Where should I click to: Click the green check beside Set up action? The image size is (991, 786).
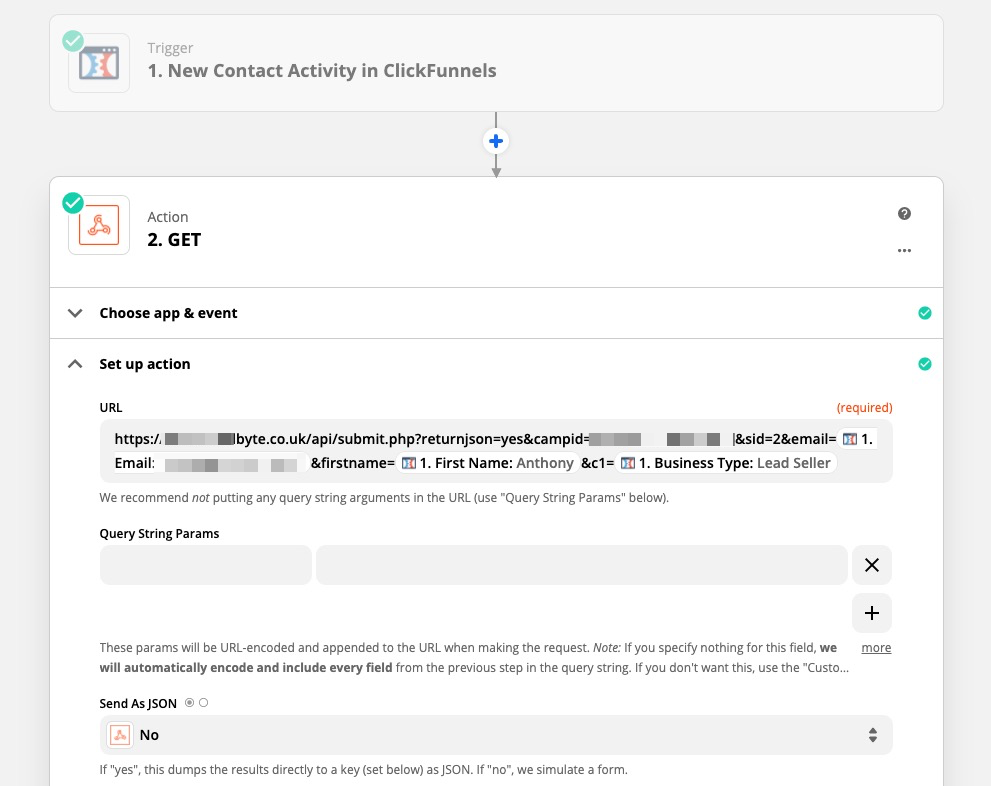(x=925, y=364)
